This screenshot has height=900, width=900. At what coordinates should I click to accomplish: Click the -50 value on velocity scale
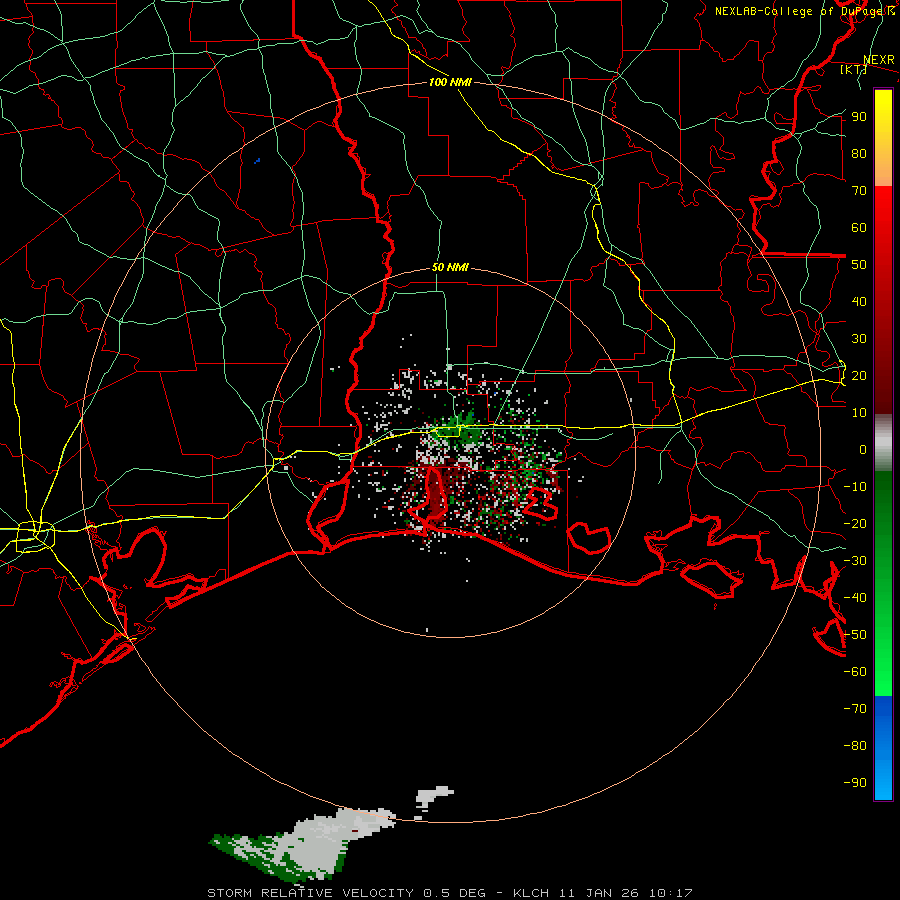point(855,635)
